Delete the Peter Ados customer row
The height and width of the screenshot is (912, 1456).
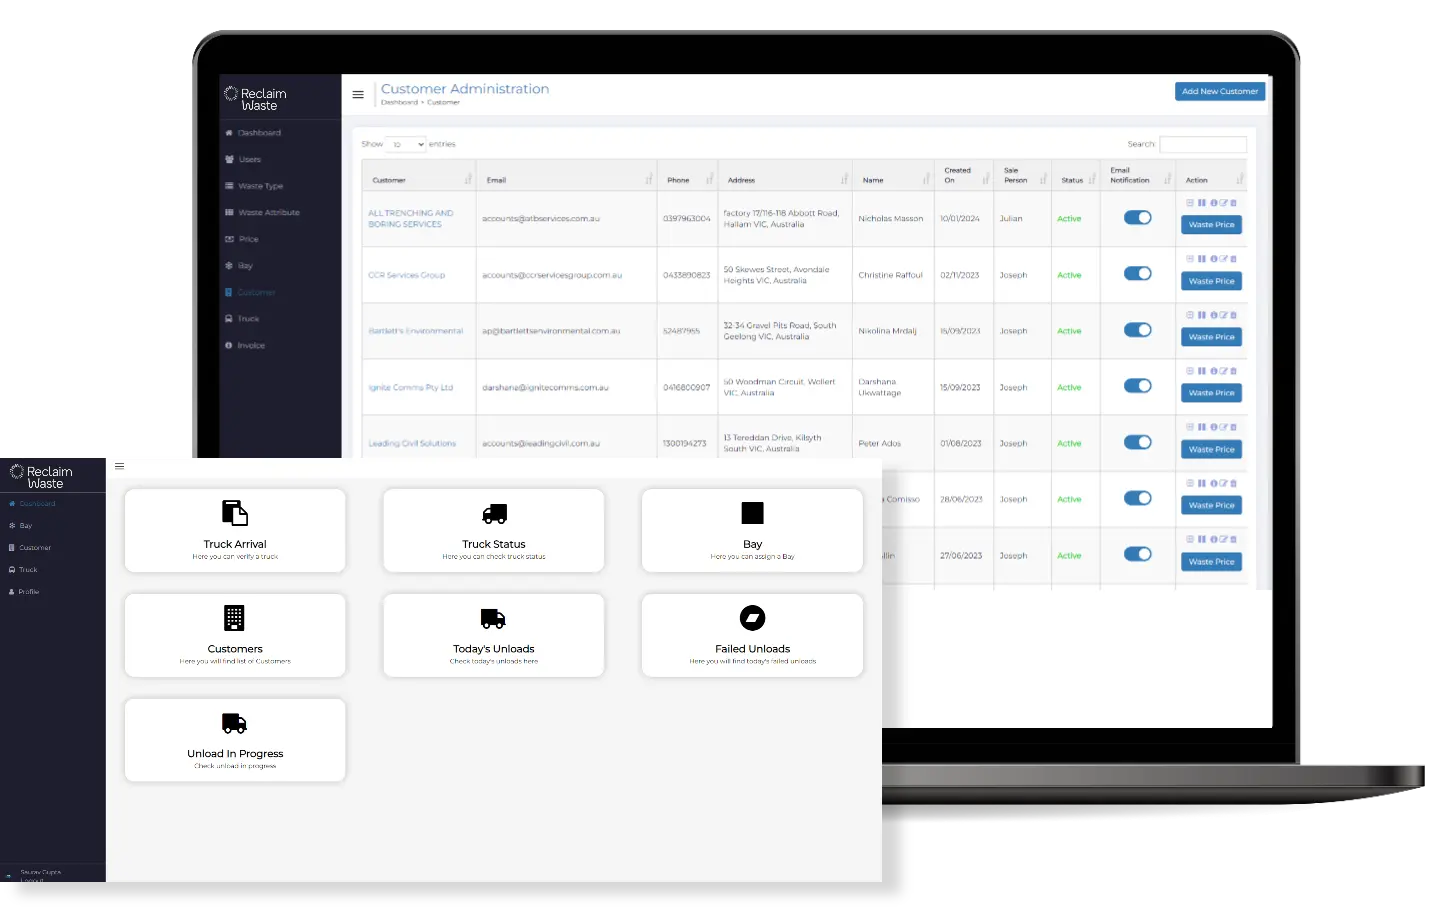click(x=1233, y=427)
